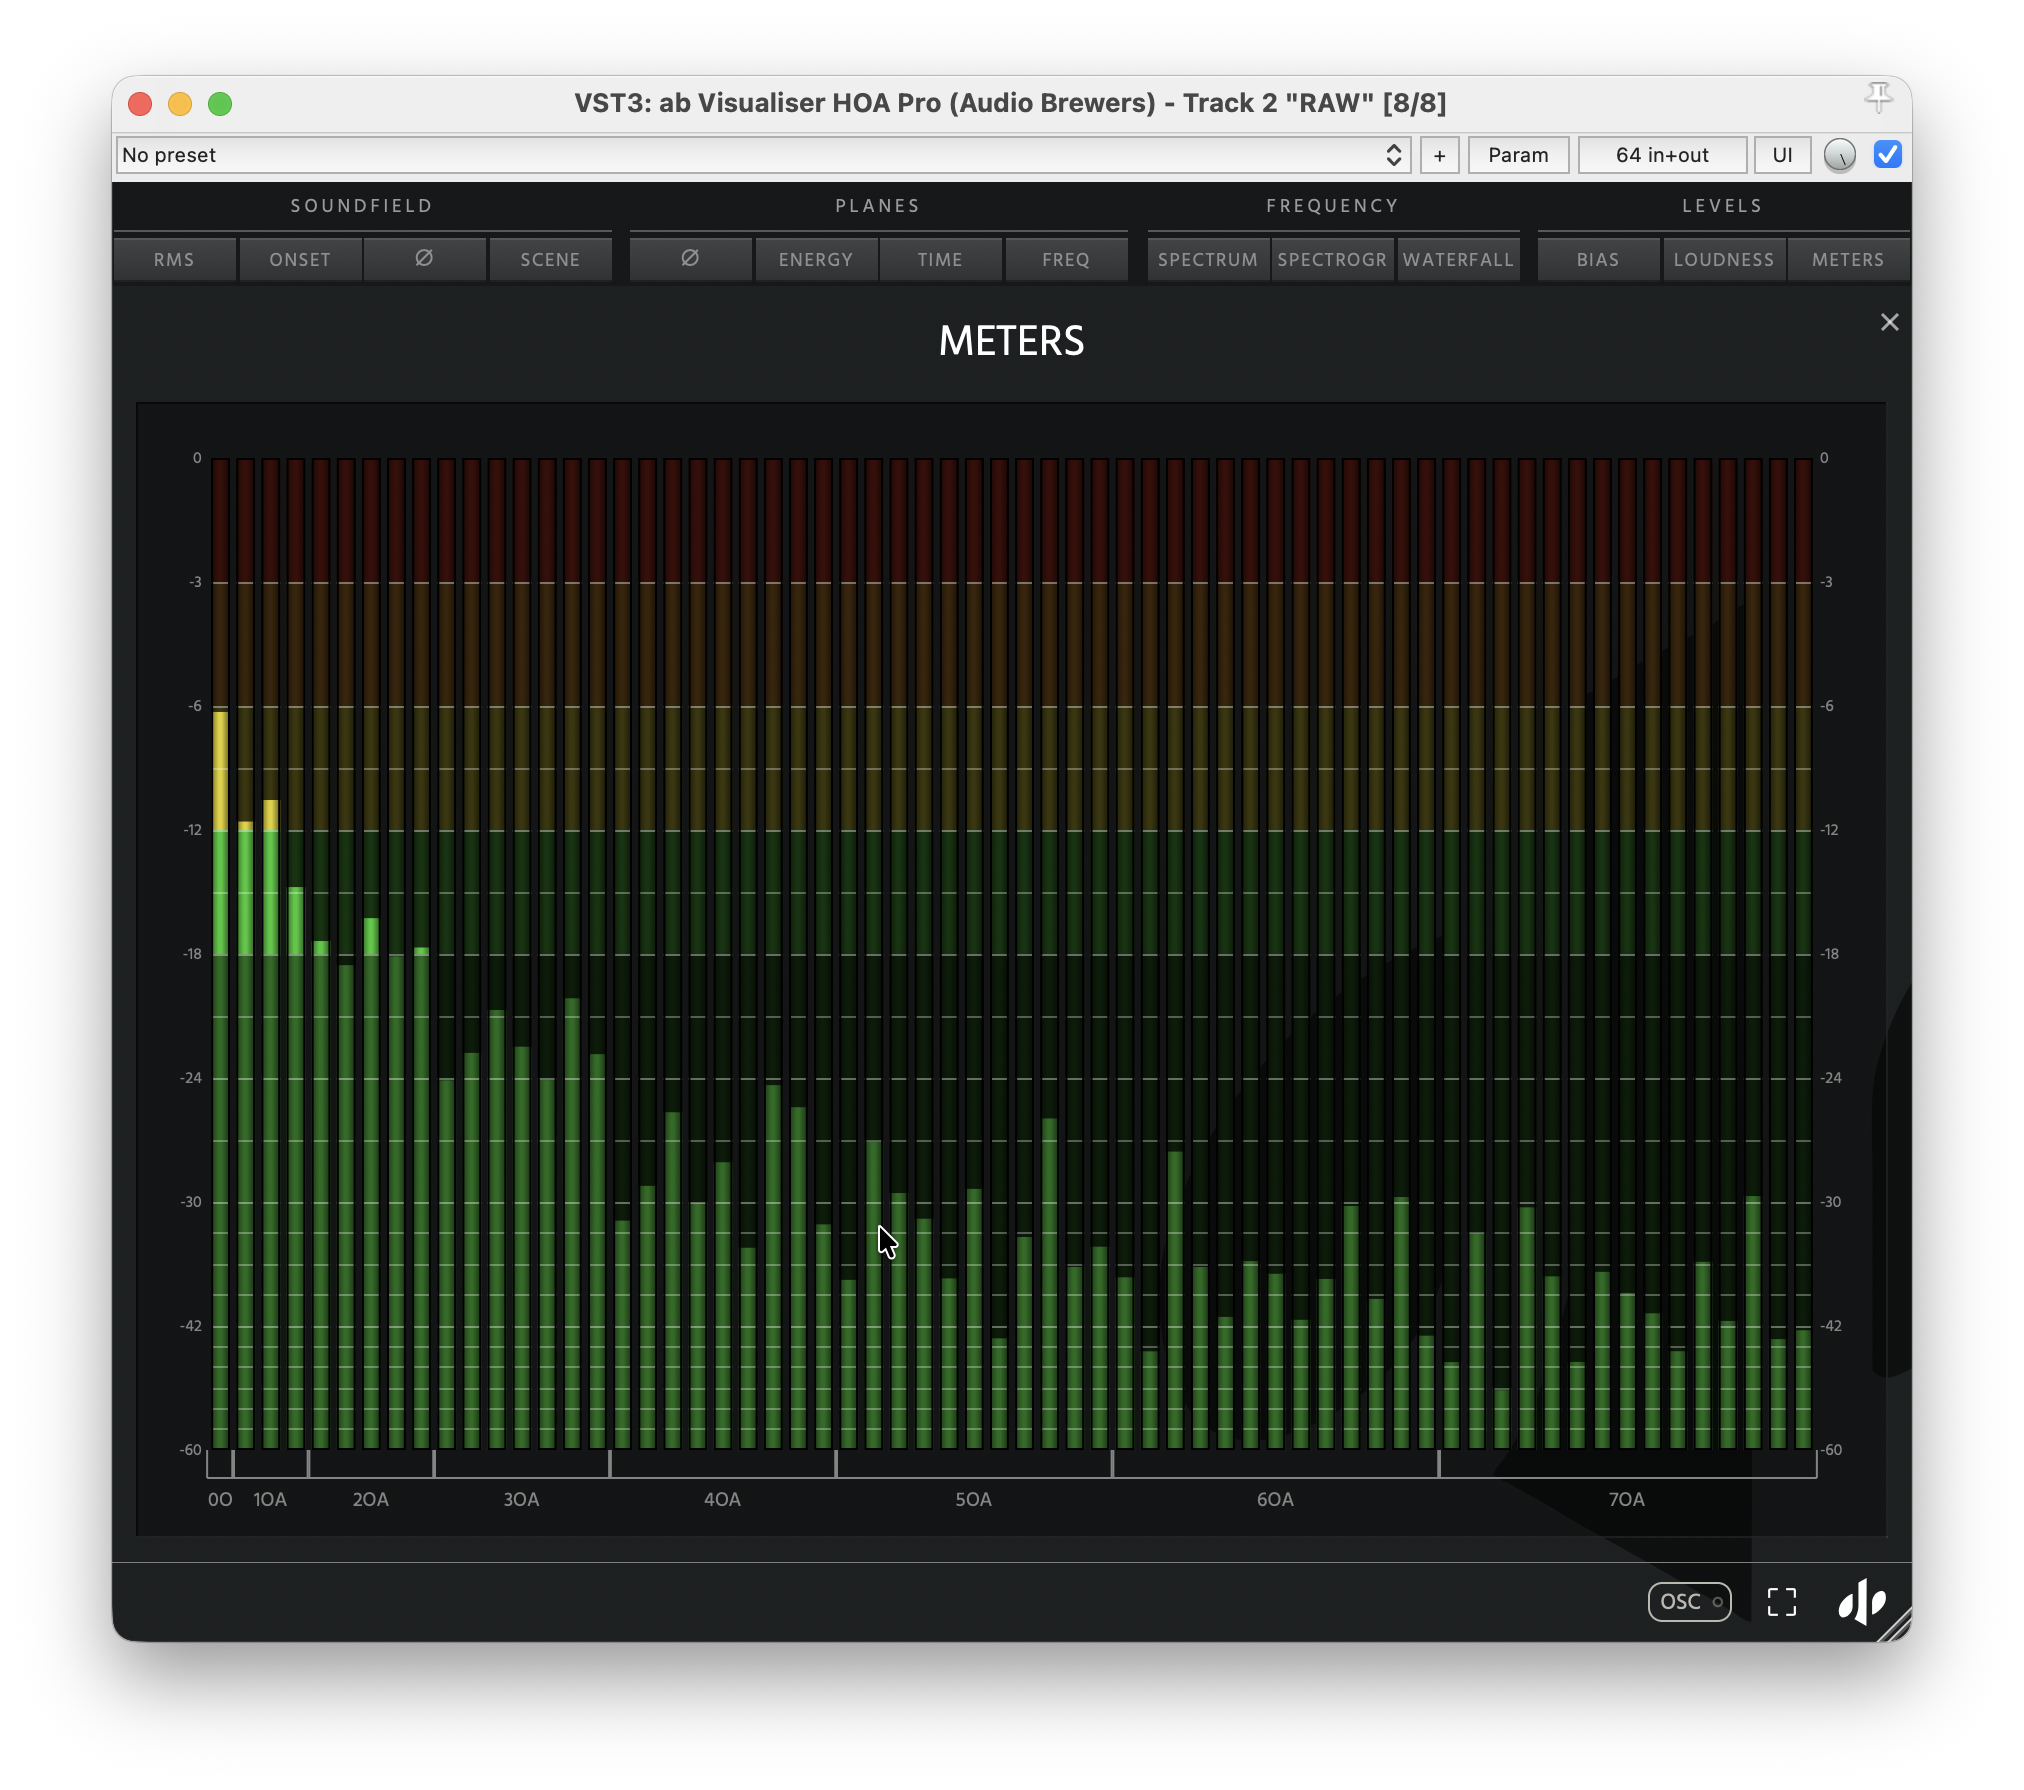Show the LOUDNESS levels view
Screen dimensions: 2024x1790
click(x=1724, y=259)
